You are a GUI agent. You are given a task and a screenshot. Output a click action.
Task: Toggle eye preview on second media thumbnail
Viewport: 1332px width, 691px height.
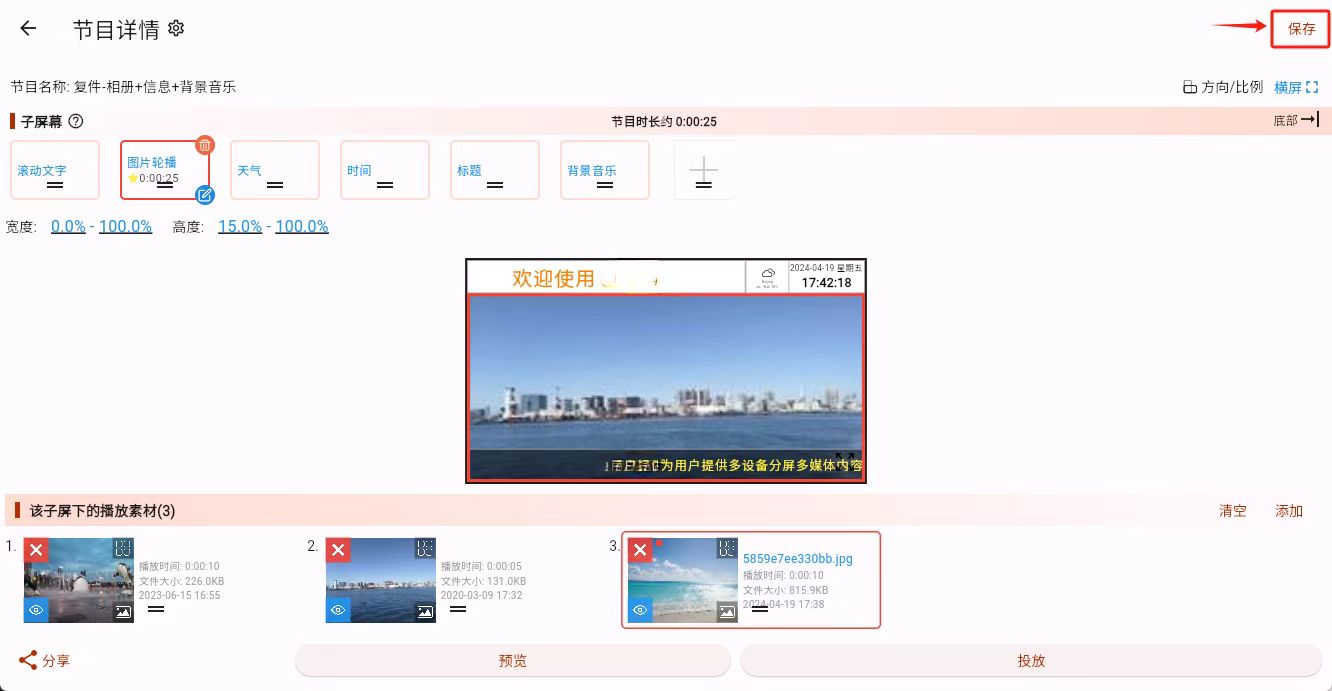(338, 610)
